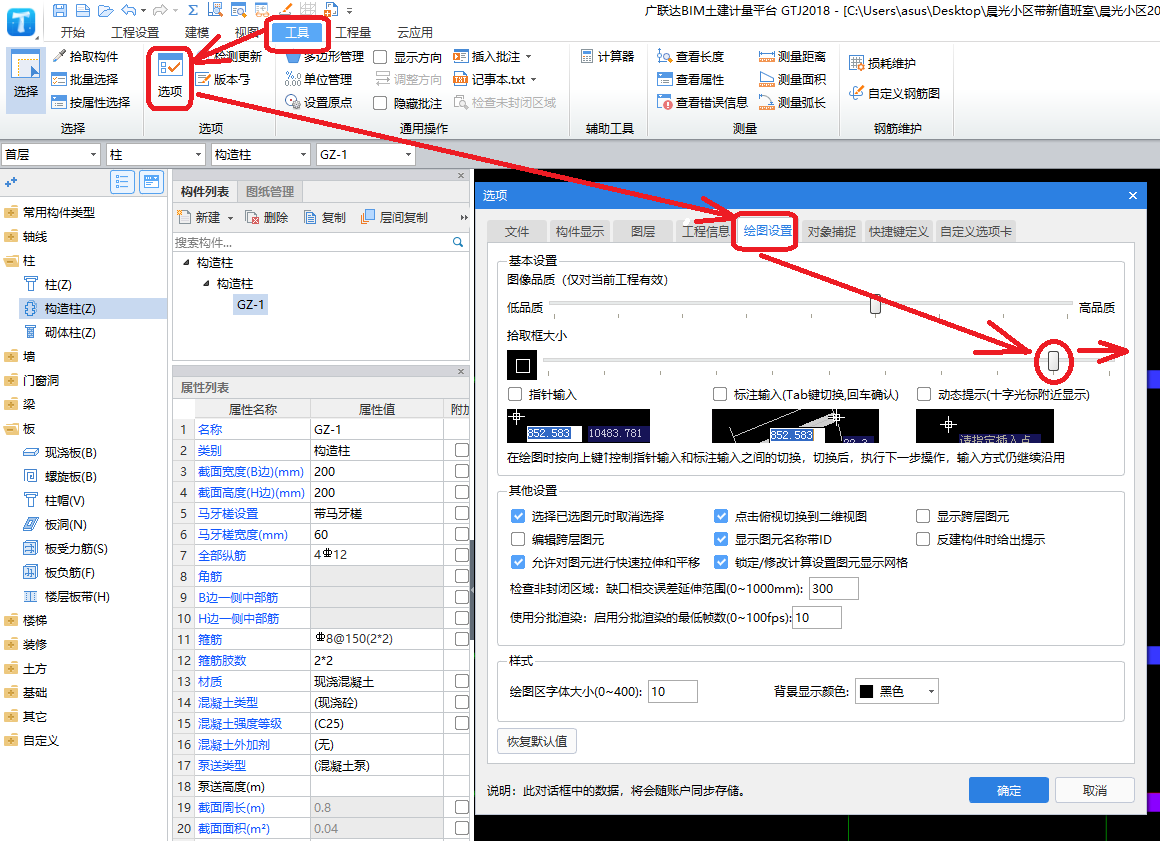
Task: Click 删除 delete component button
Action: tap(267, 217)
